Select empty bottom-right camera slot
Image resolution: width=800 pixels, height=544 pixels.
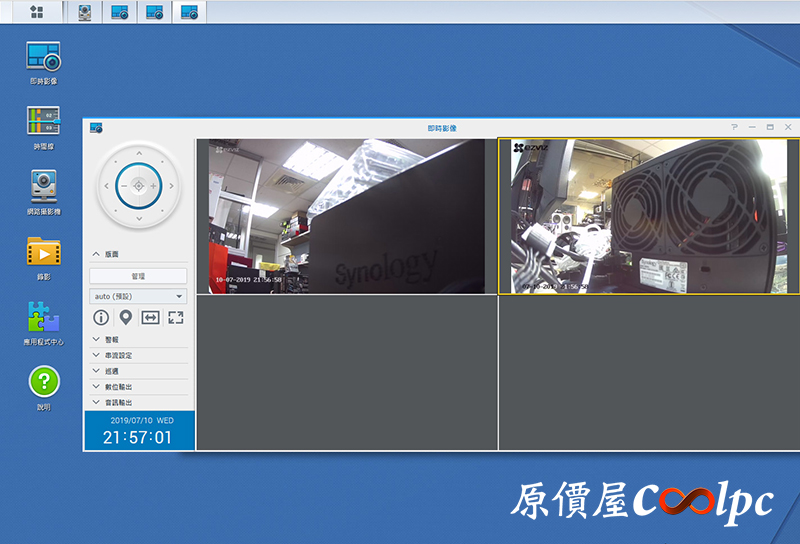pyautogui.click(x=649, y=373)
